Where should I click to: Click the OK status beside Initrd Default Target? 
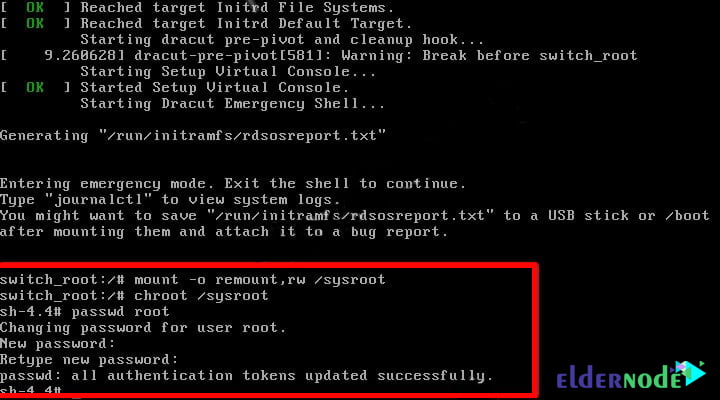[x=35, y=23]
